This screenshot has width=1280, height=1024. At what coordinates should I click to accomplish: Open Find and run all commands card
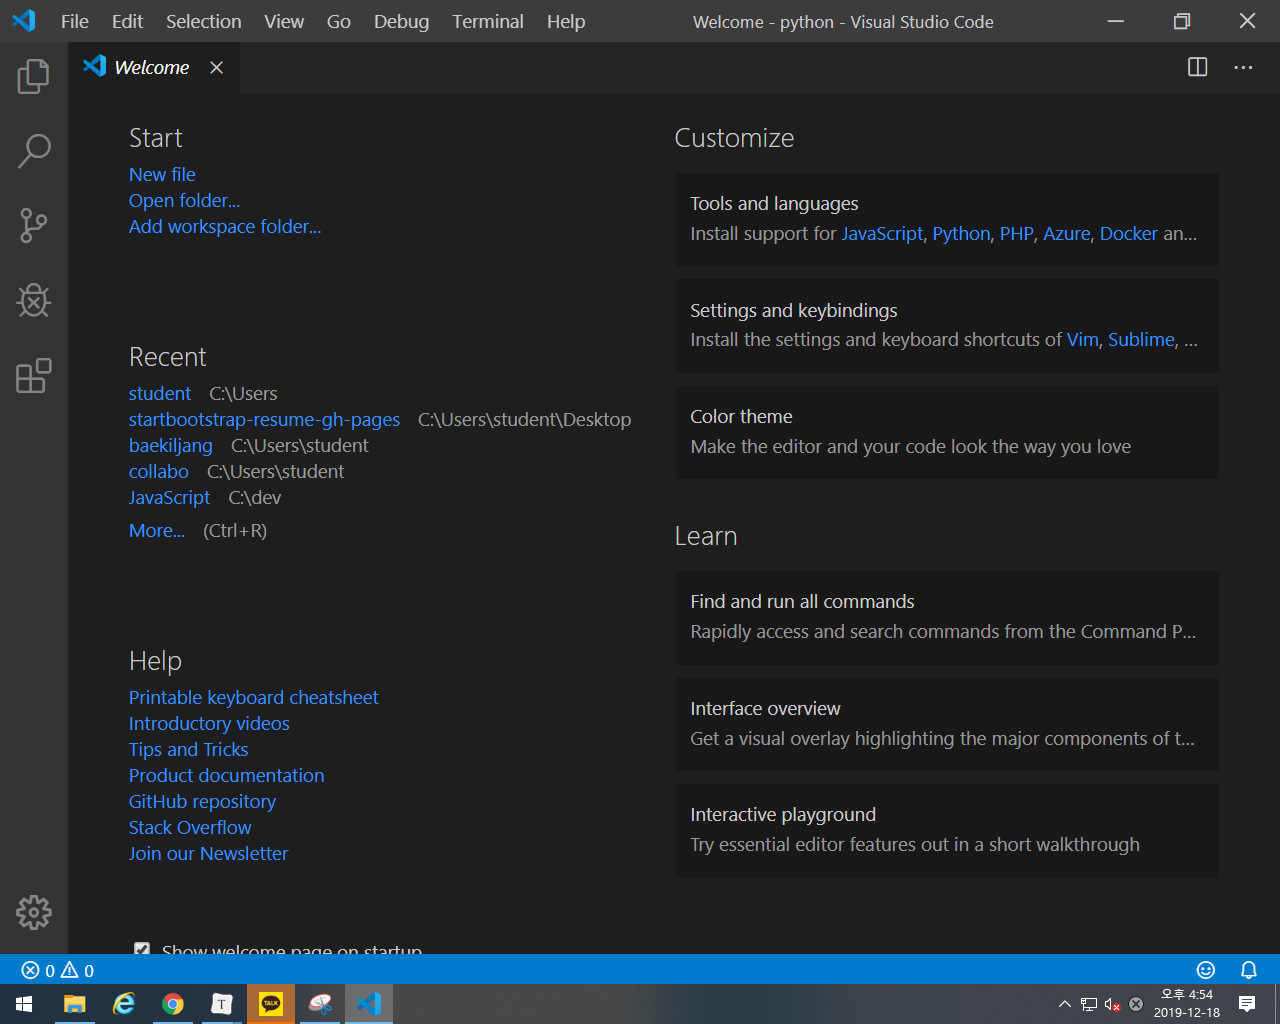pos(947,617)
